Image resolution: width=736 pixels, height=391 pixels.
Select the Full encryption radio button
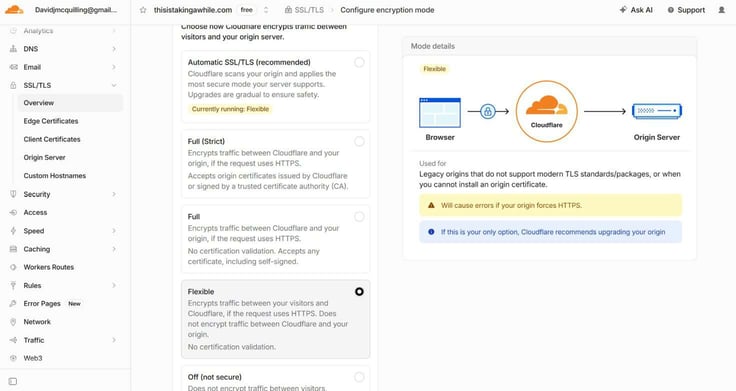click(x=359, y=216)
